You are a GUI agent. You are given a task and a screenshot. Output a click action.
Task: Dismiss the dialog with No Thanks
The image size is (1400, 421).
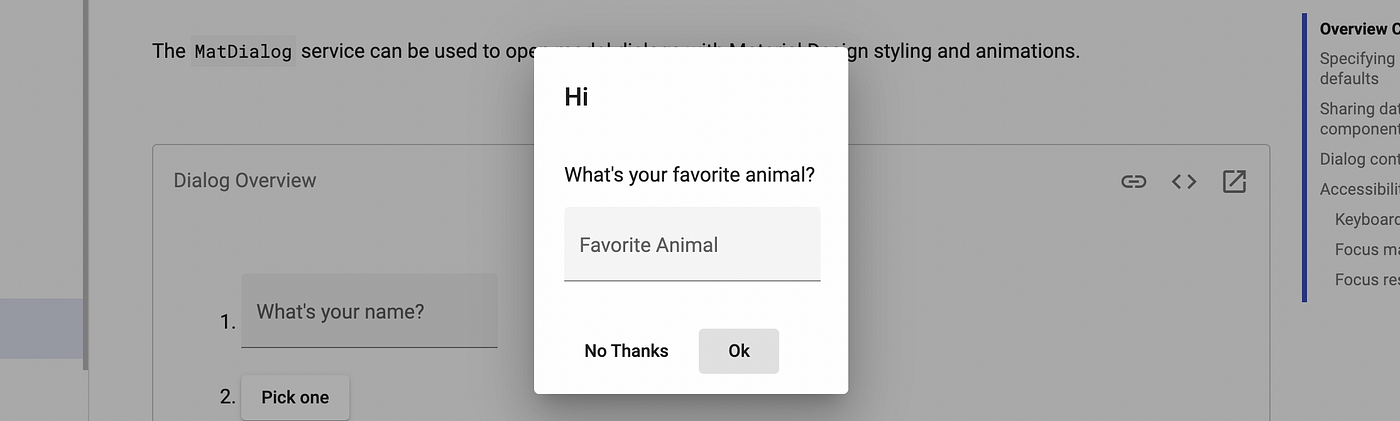[626, 351]
